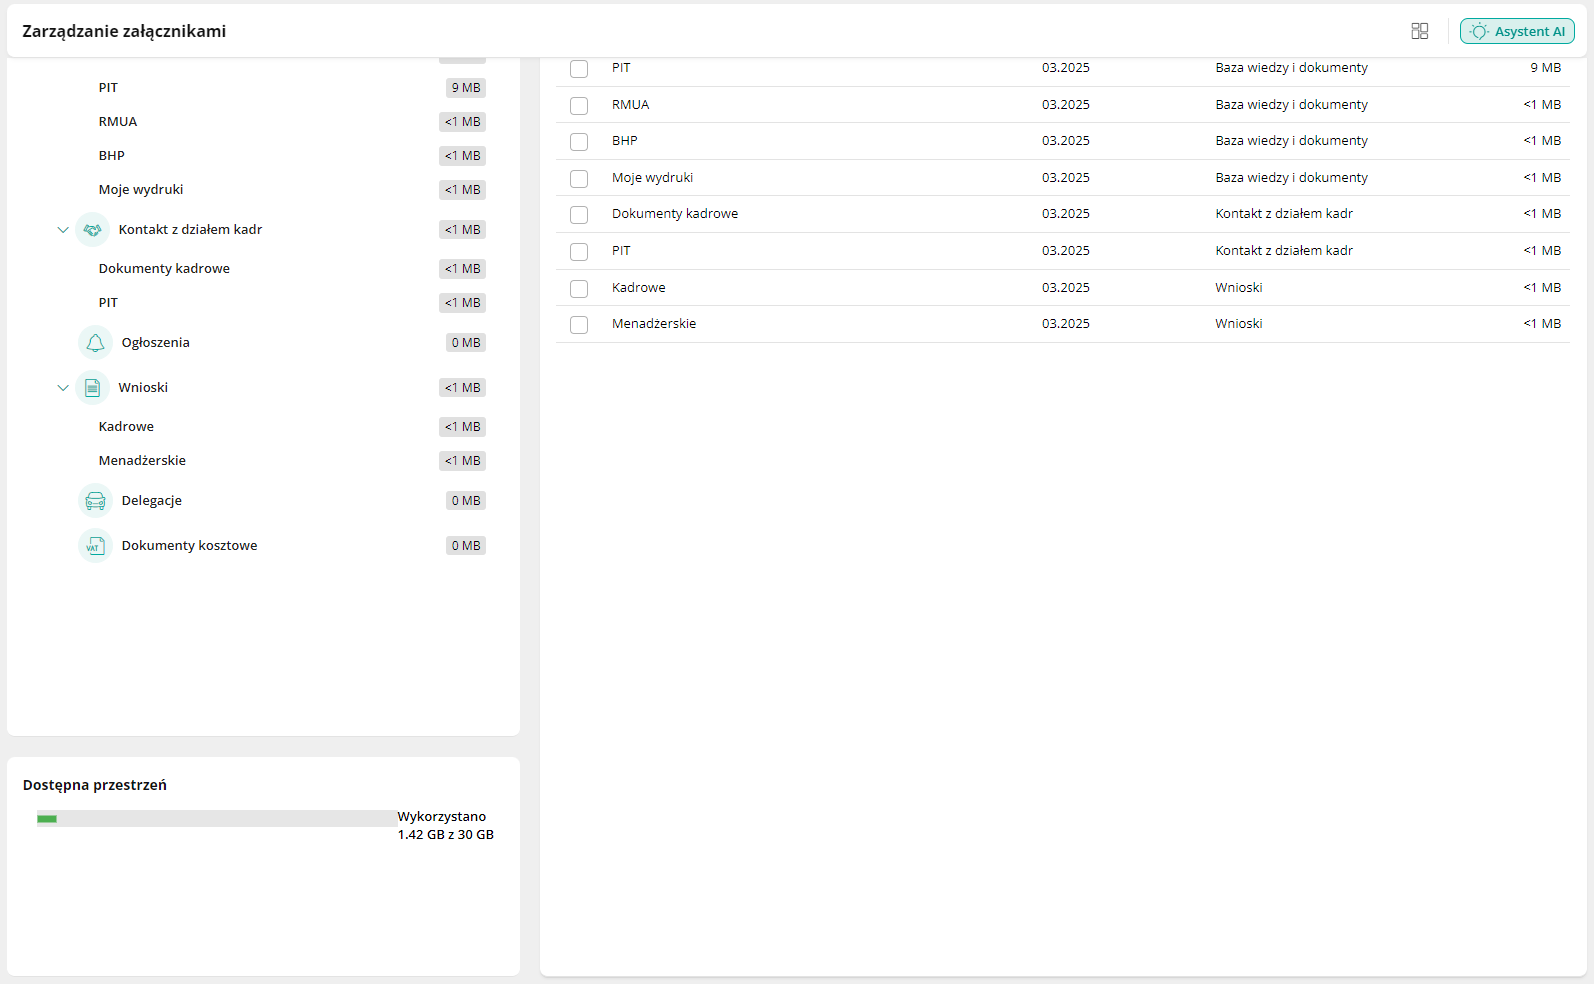The image size is (1594, 984).
Task: Select the BHP row checkbox
Action: pyautogui.click(x=579, y=142)
